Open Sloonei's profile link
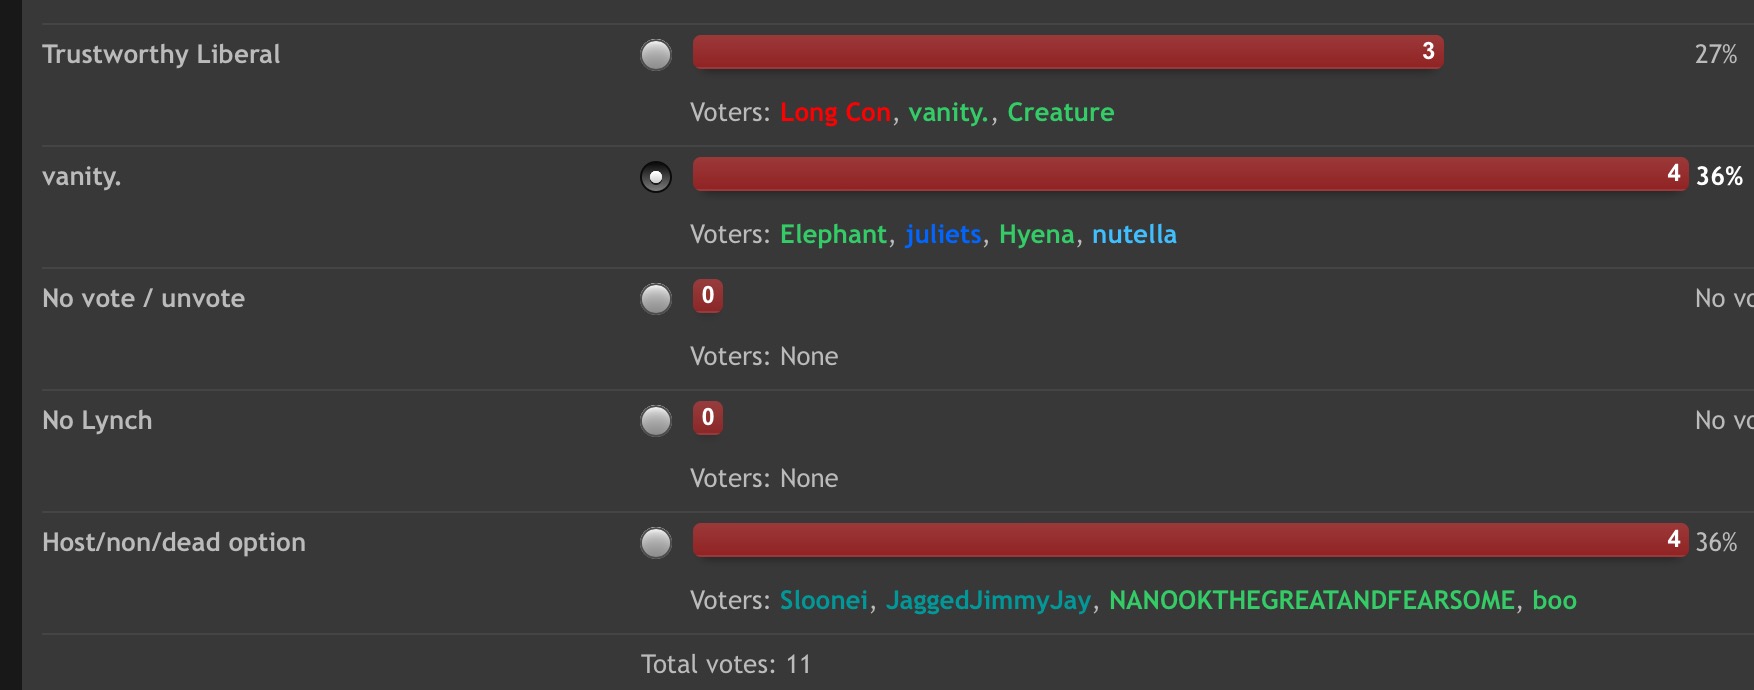The width and height of the screenshot is (1754, 690). click(x=823, y=600)
